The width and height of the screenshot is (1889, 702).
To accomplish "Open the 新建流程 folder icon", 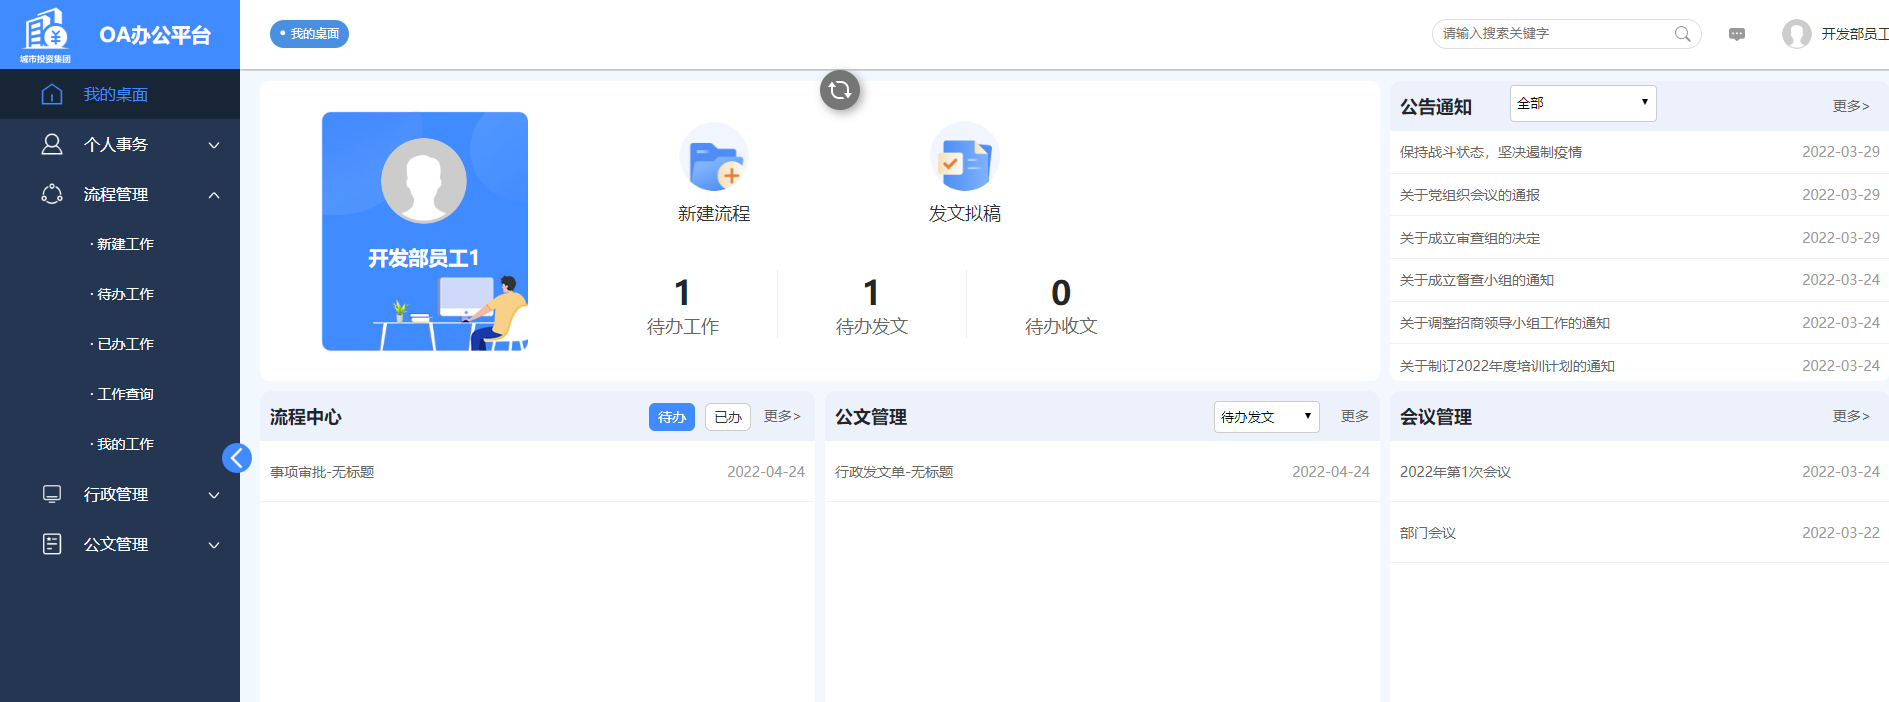I will (x=714, y=158).
